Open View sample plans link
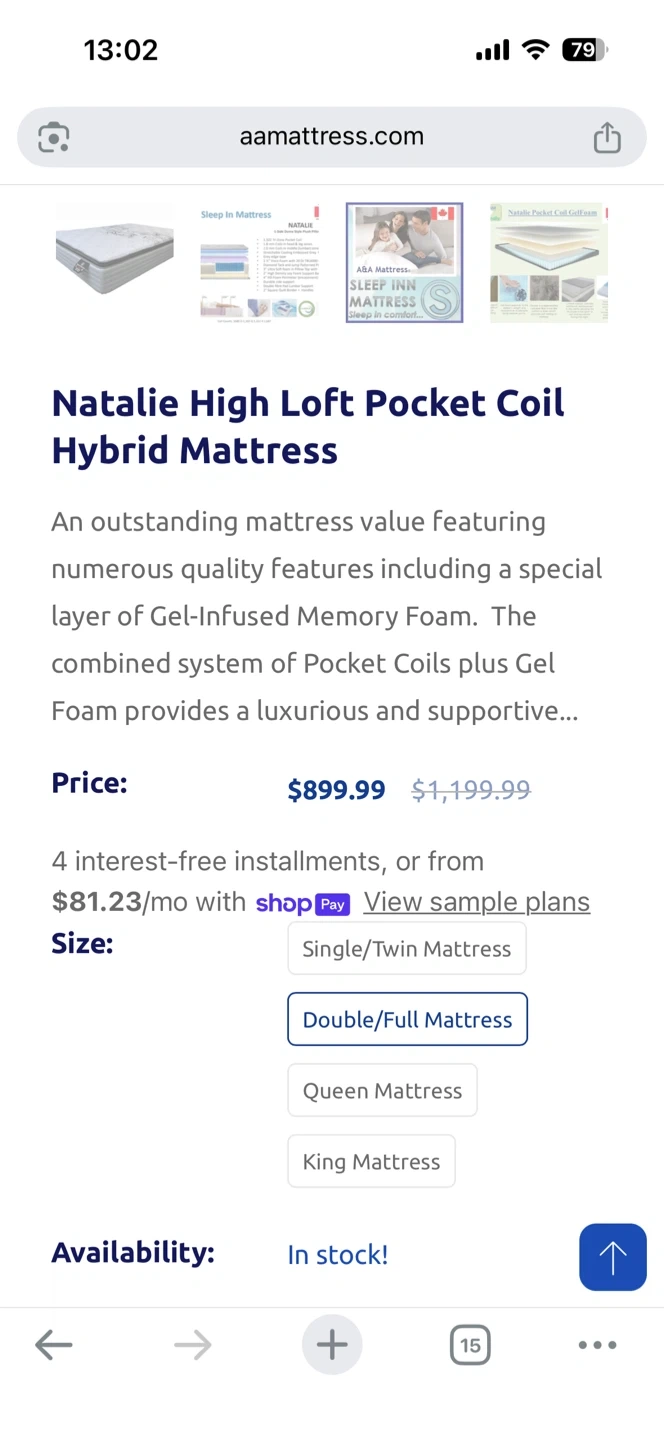This screenshot has height=1440, width=664. [x=476, y=902]
